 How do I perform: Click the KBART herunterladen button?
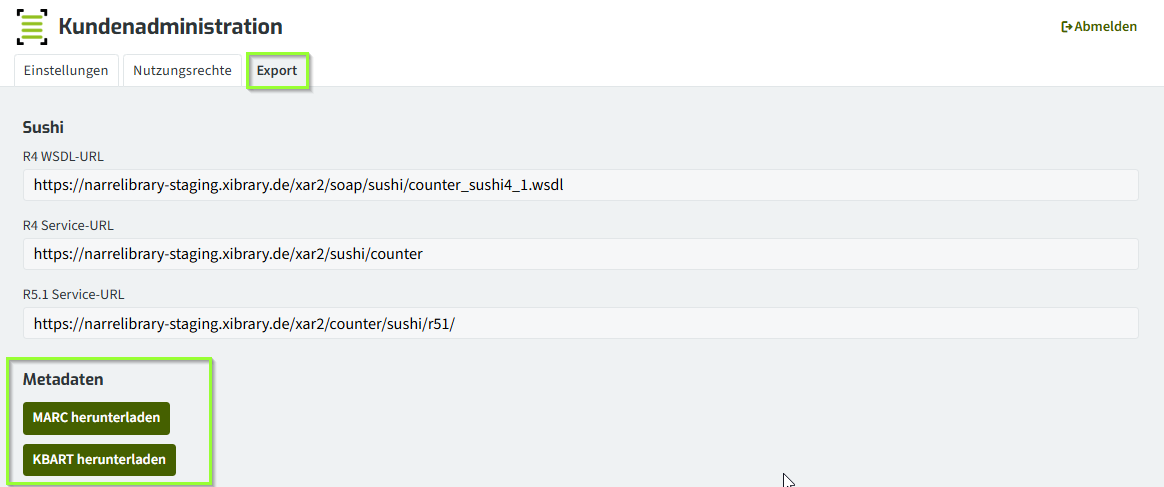pyautogui.click(x=99, y=460)
